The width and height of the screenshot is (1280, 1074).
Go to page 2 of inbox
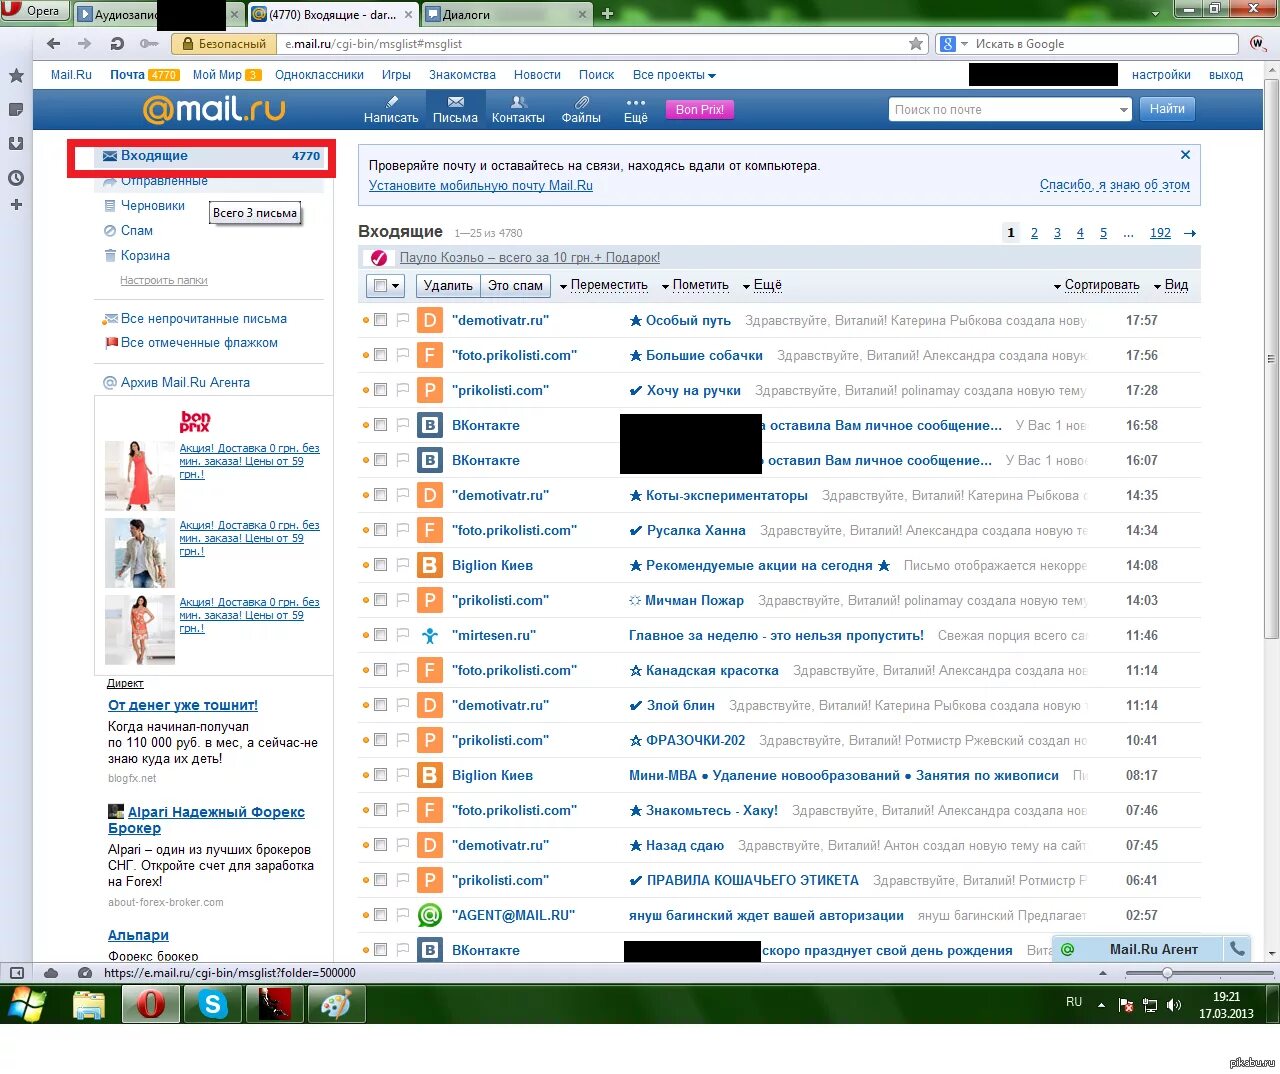(1034, 233)
